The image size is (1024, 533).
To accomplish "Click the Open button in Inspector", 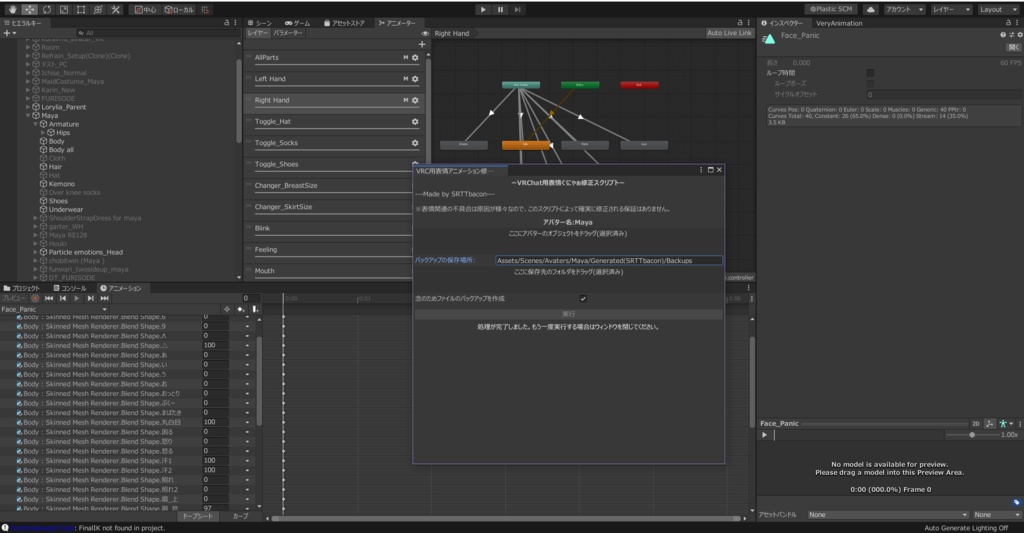I will [1013, 48].
